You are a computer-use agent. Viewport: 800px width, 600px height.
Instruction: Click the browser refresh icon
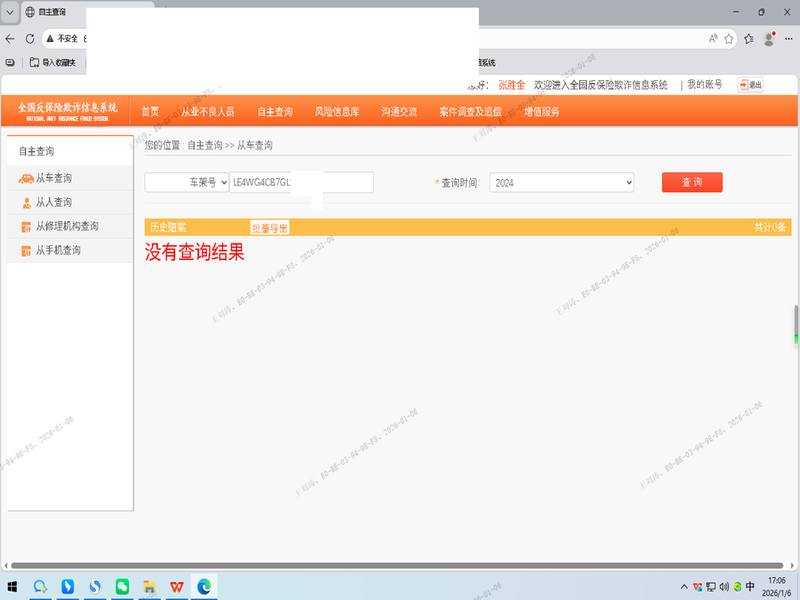pyautogui.click(x=30, y=39)
